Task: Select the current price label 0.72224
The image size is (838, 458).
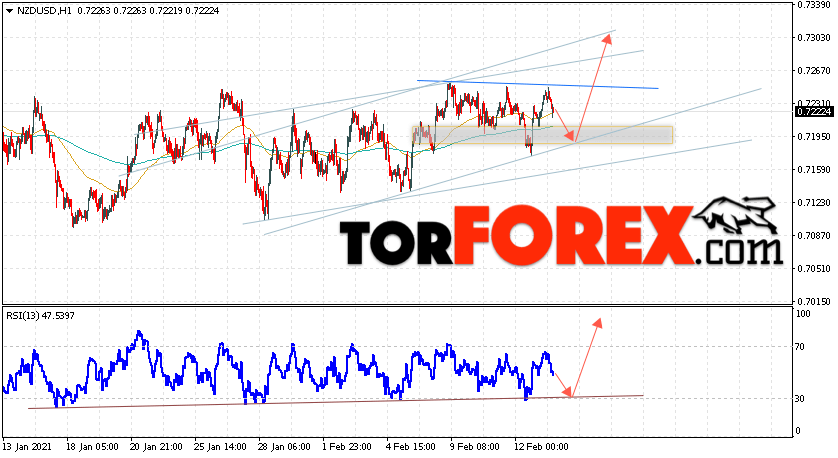Action: [814, 111]
